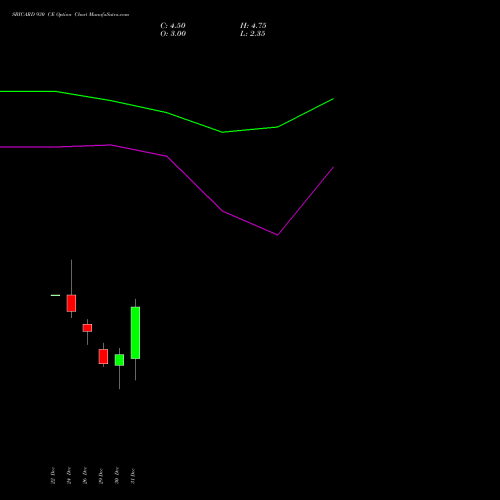Click the red candle for 29 Dec

[x=103, y=356]
